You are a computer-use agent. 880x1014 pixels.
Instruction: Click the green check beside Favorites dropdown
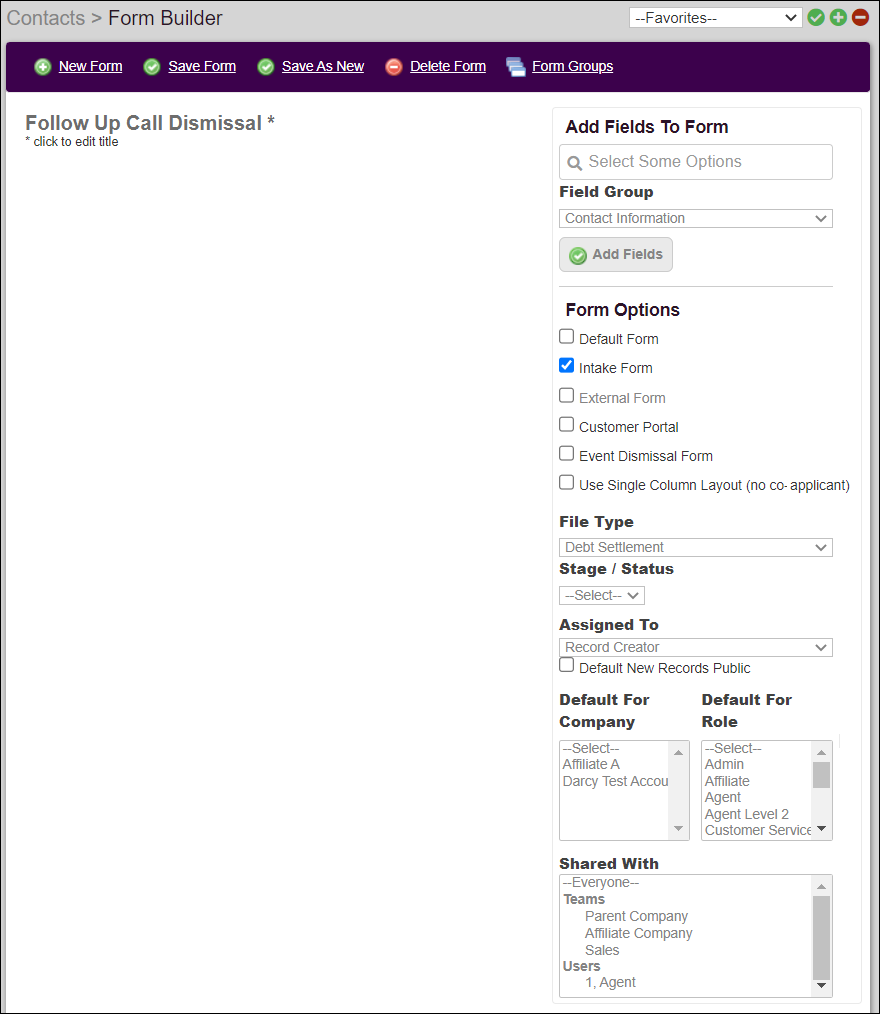[x=816, y=17]
